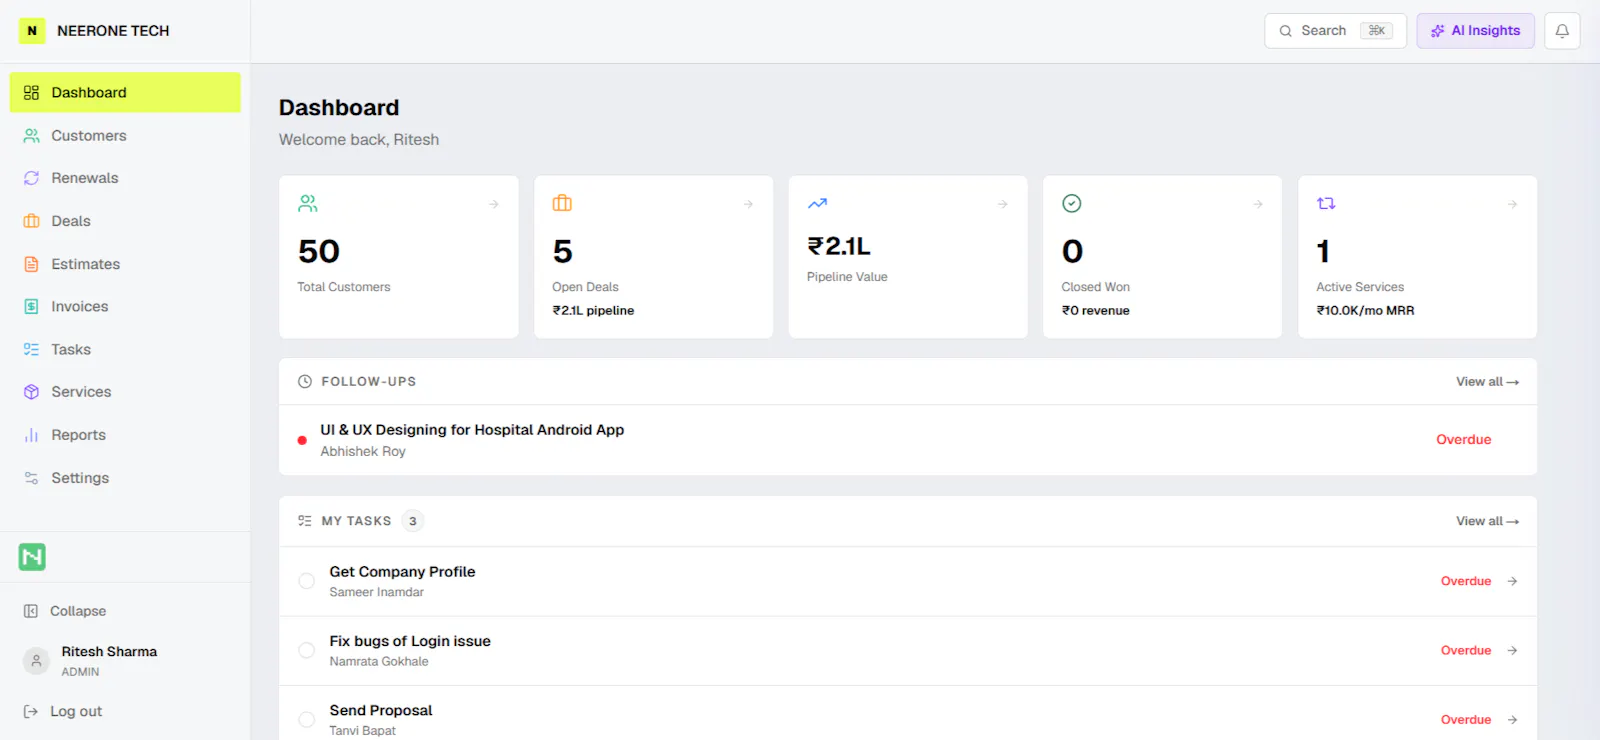This screenshot has height=740, width=1600.
Task: Click ₹10.0K/mo MRR text
Action: pyautogui.click(x=1365, y=311)
